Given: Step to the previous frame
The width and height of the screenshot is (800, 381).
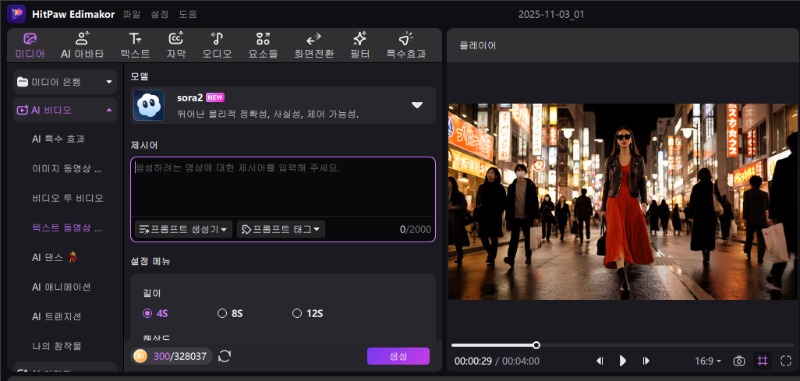Looking at the screenshot, I should click(x=600, y=361).
